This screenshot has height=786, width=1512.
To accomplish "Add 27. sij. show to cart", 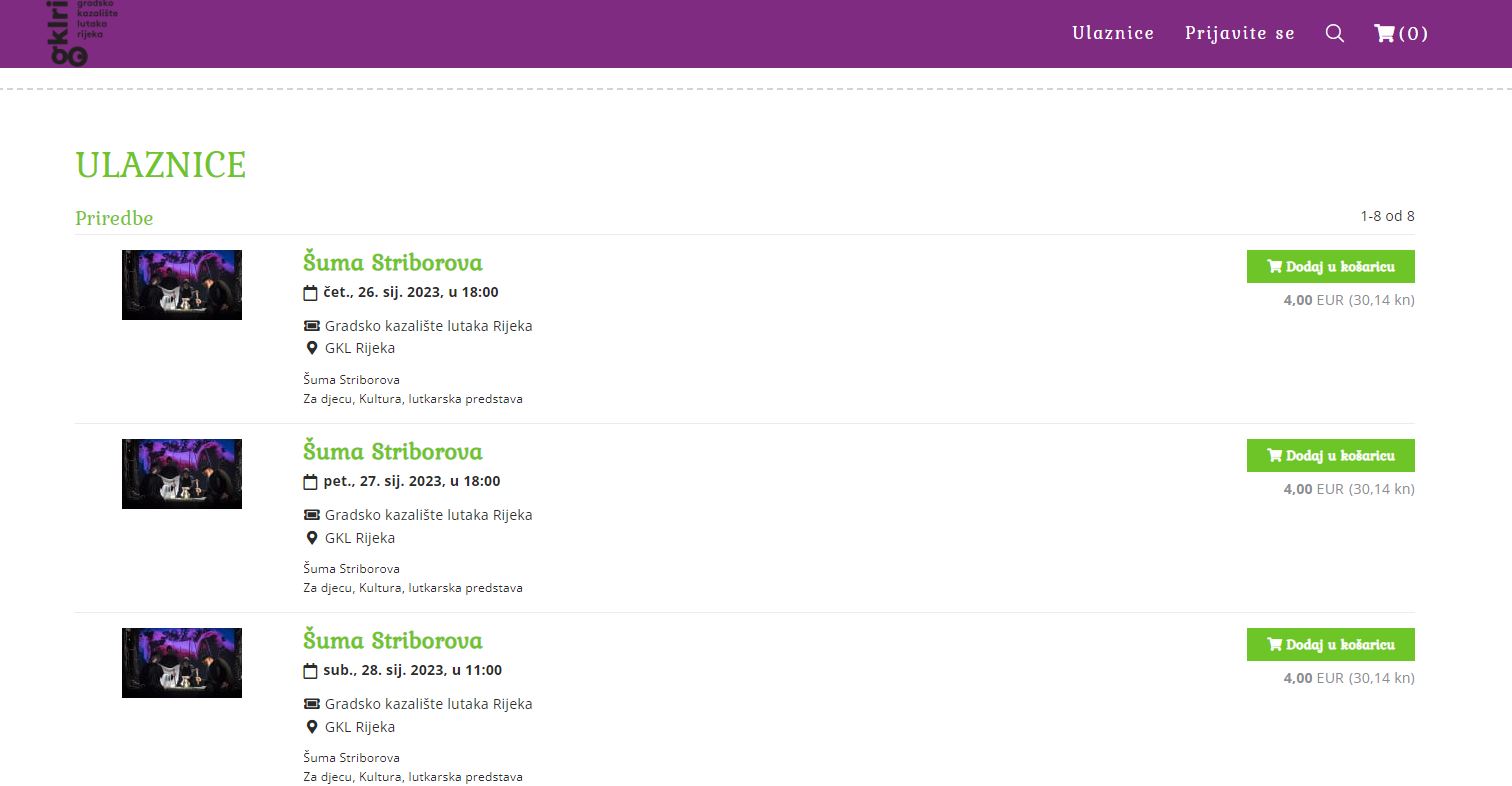I will [1330, 455].
